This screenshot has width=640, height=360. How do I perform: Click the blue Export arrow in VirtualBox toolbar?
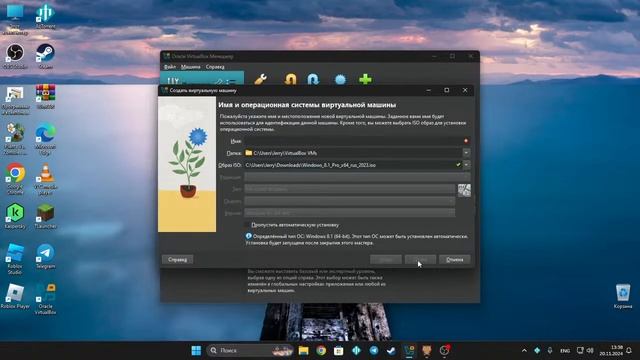313,79
